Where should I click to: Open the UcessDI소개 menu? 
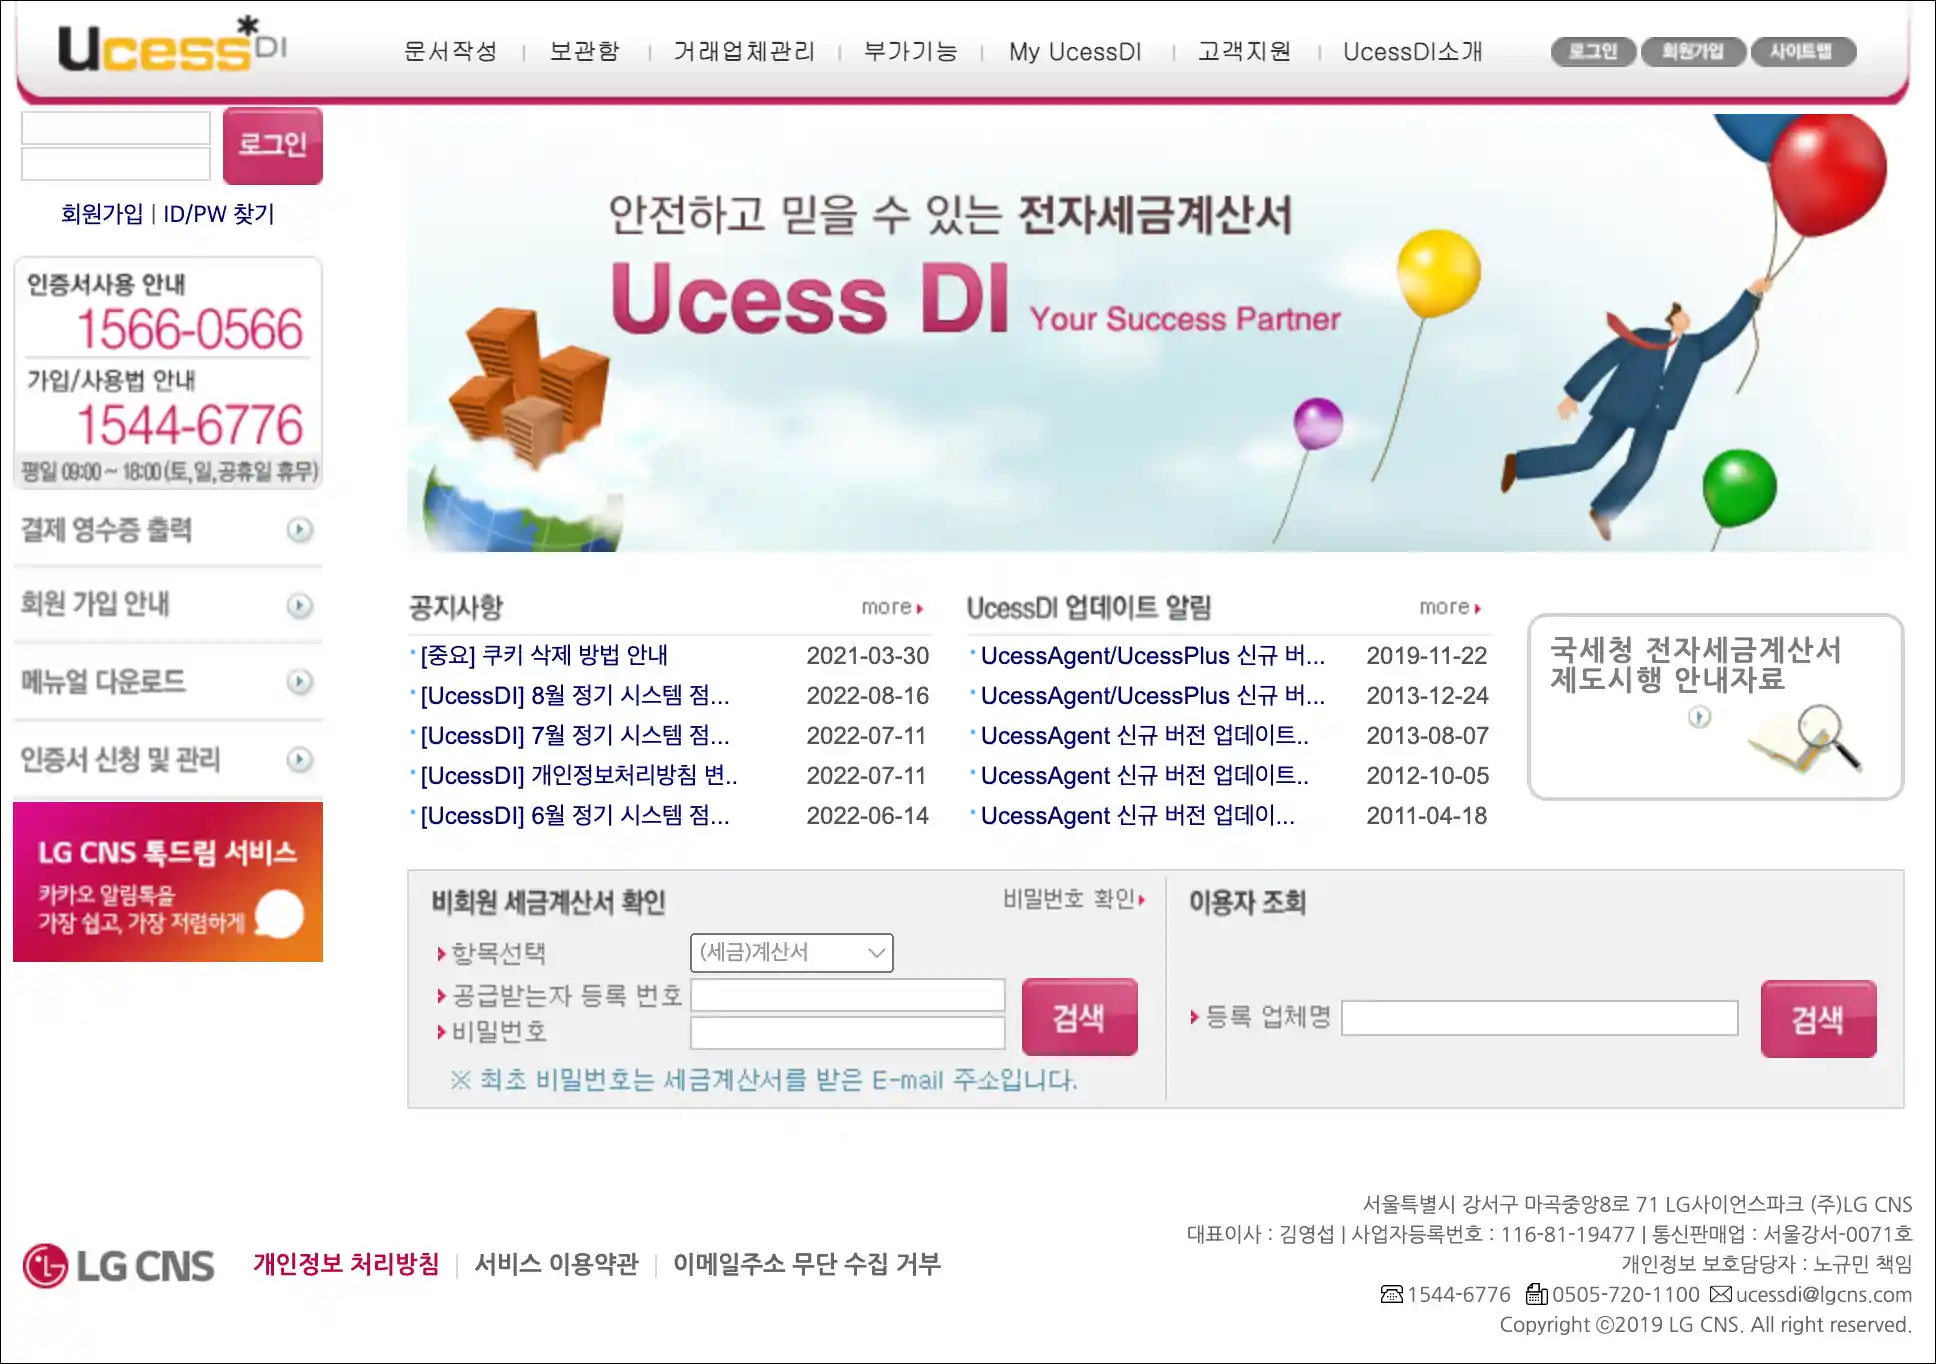coord(1412,52)
